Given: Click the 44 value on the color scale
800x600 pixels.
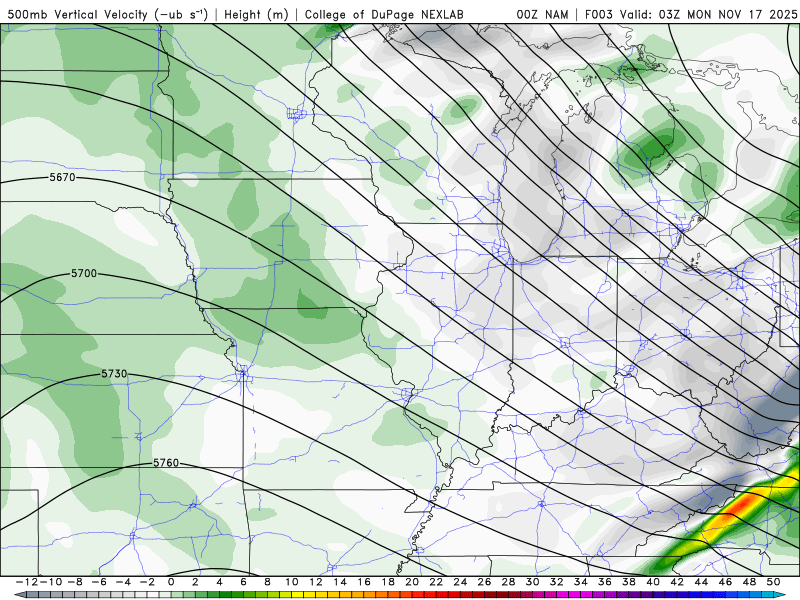Looking at the screenshot, I should [701, 582].
